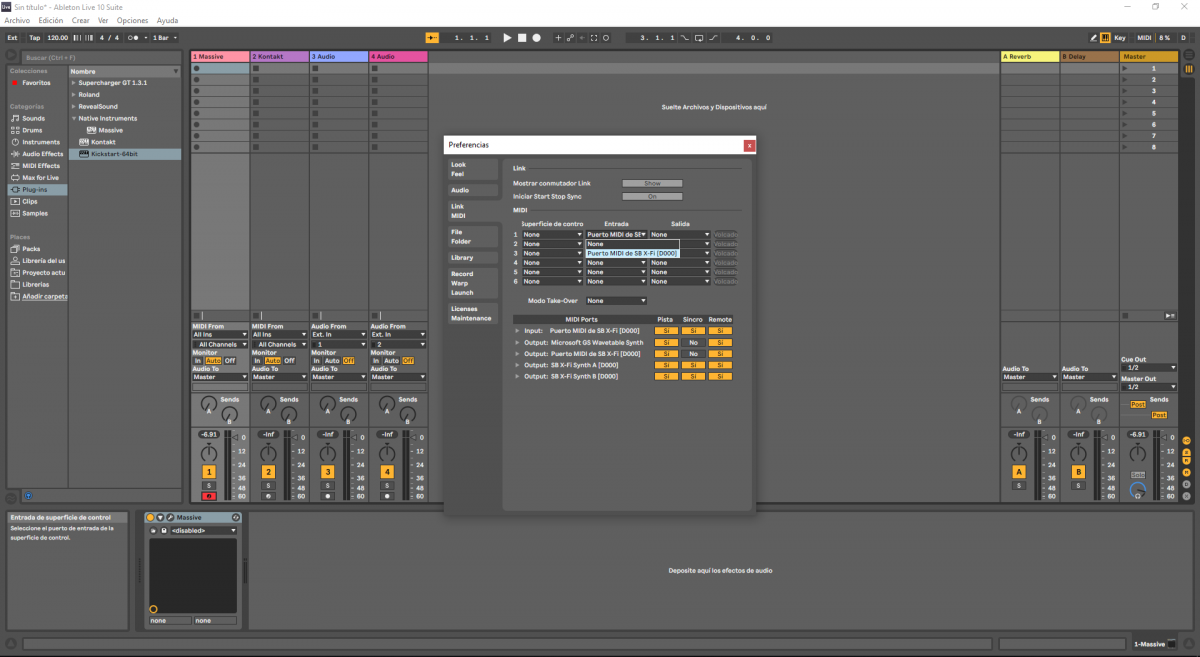
Task: Toggle Remote for Output SB X-Fi Synth B
Action: click(x=720, y=377)
